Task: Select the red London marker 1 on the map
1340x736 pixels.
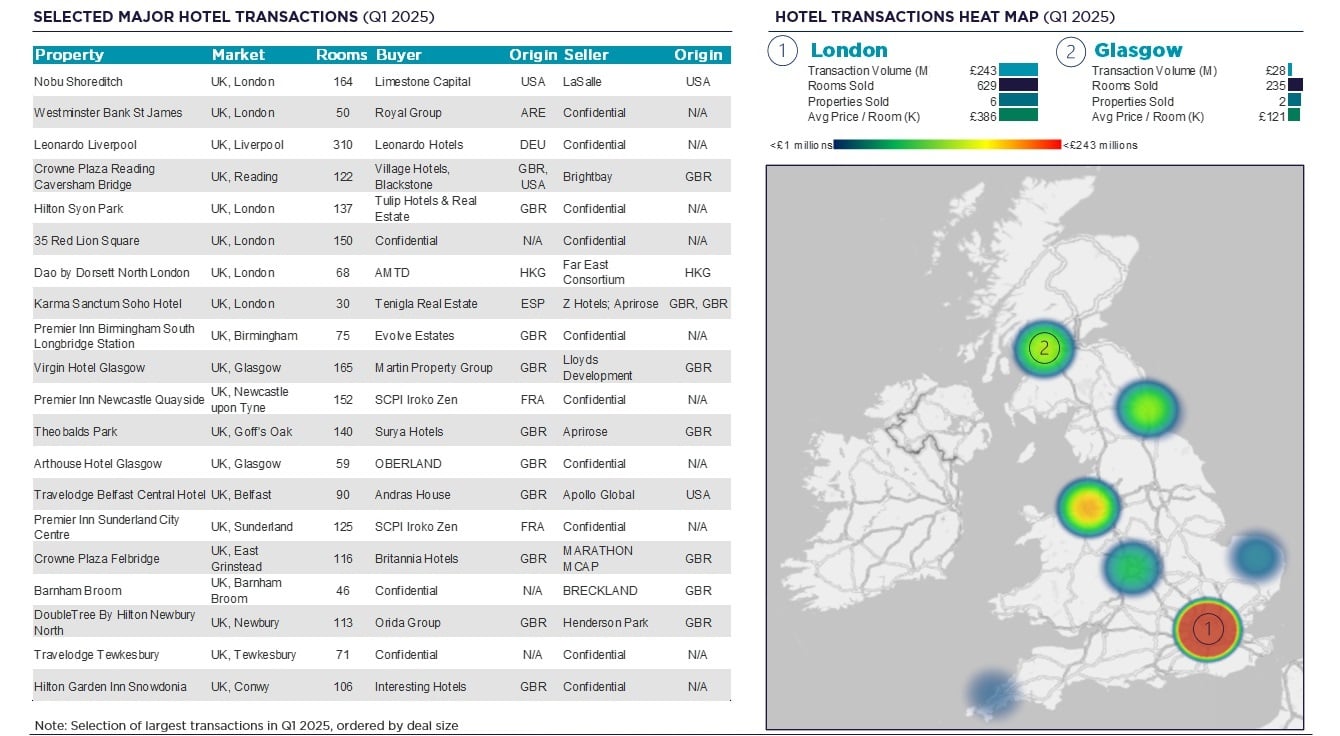Action: (x=1207, y=629)
